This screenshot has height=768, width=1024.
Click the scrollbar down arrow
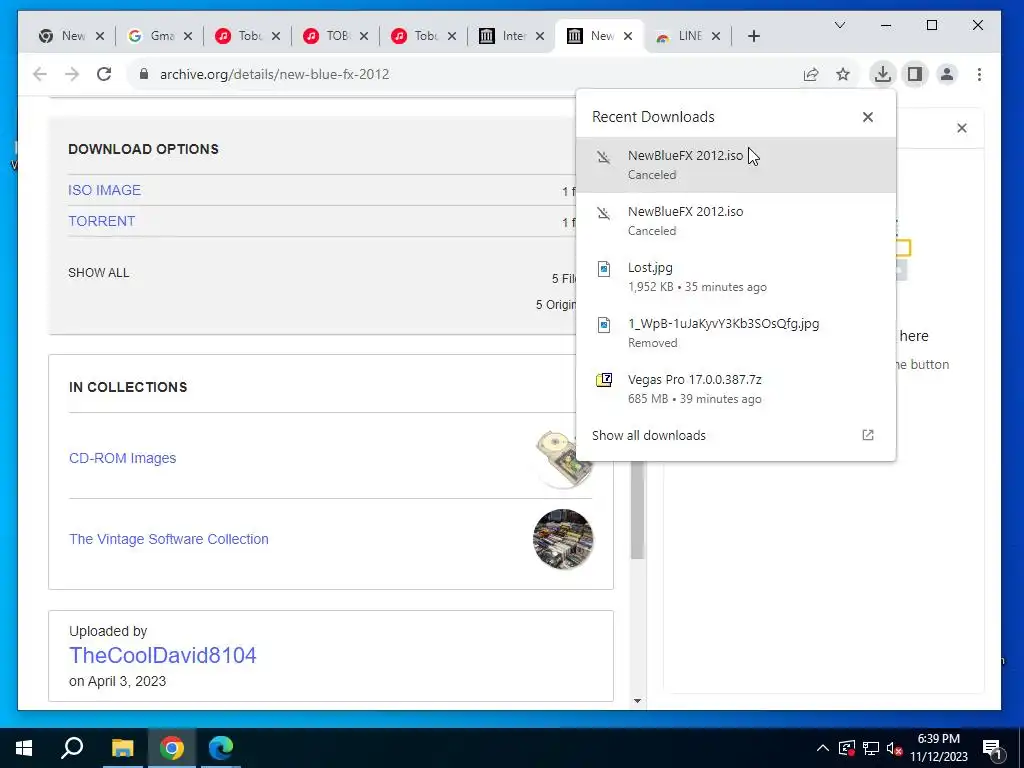point(637,701)
